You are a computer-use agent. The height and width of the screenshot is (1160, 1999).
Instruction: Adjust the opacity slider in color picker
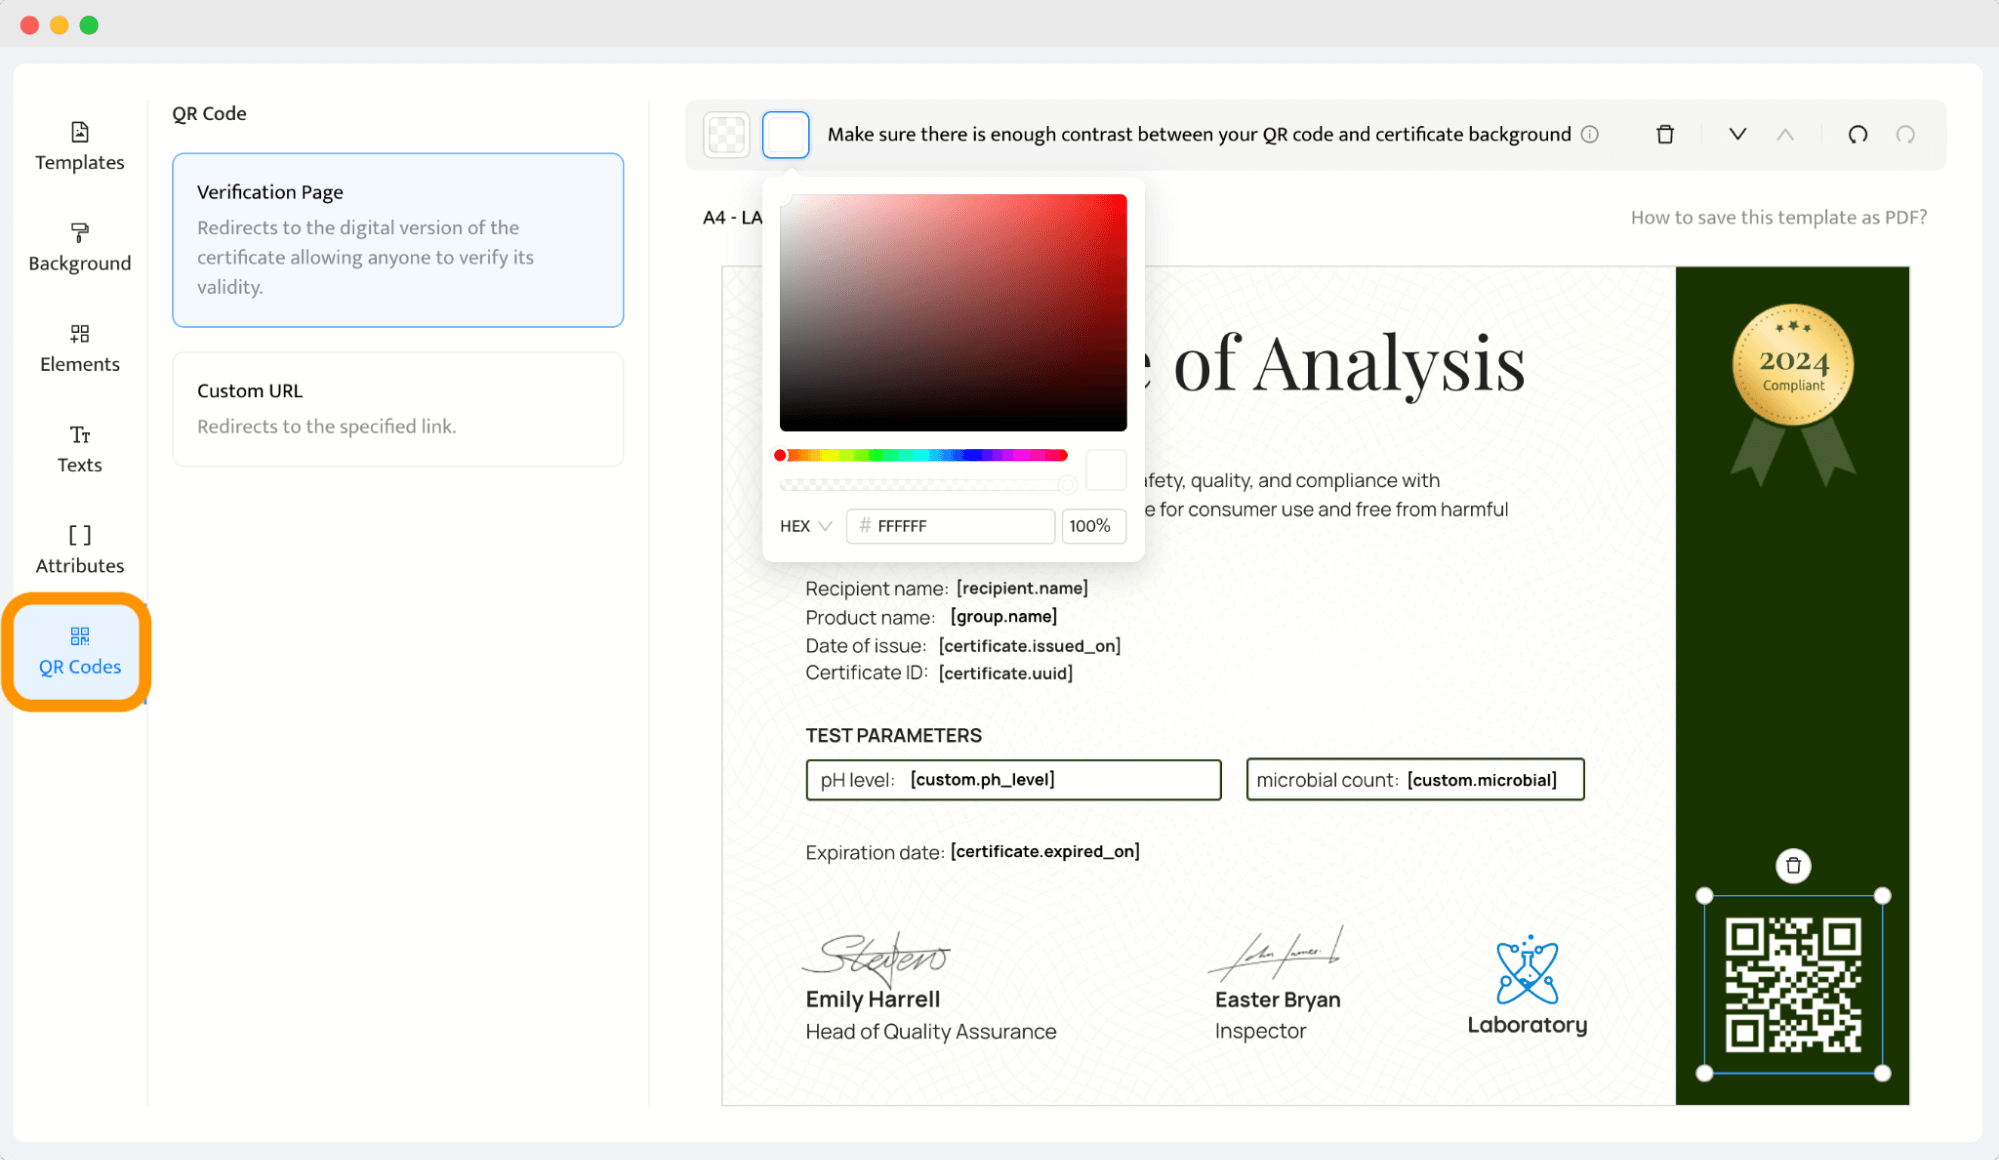[926, 485]
